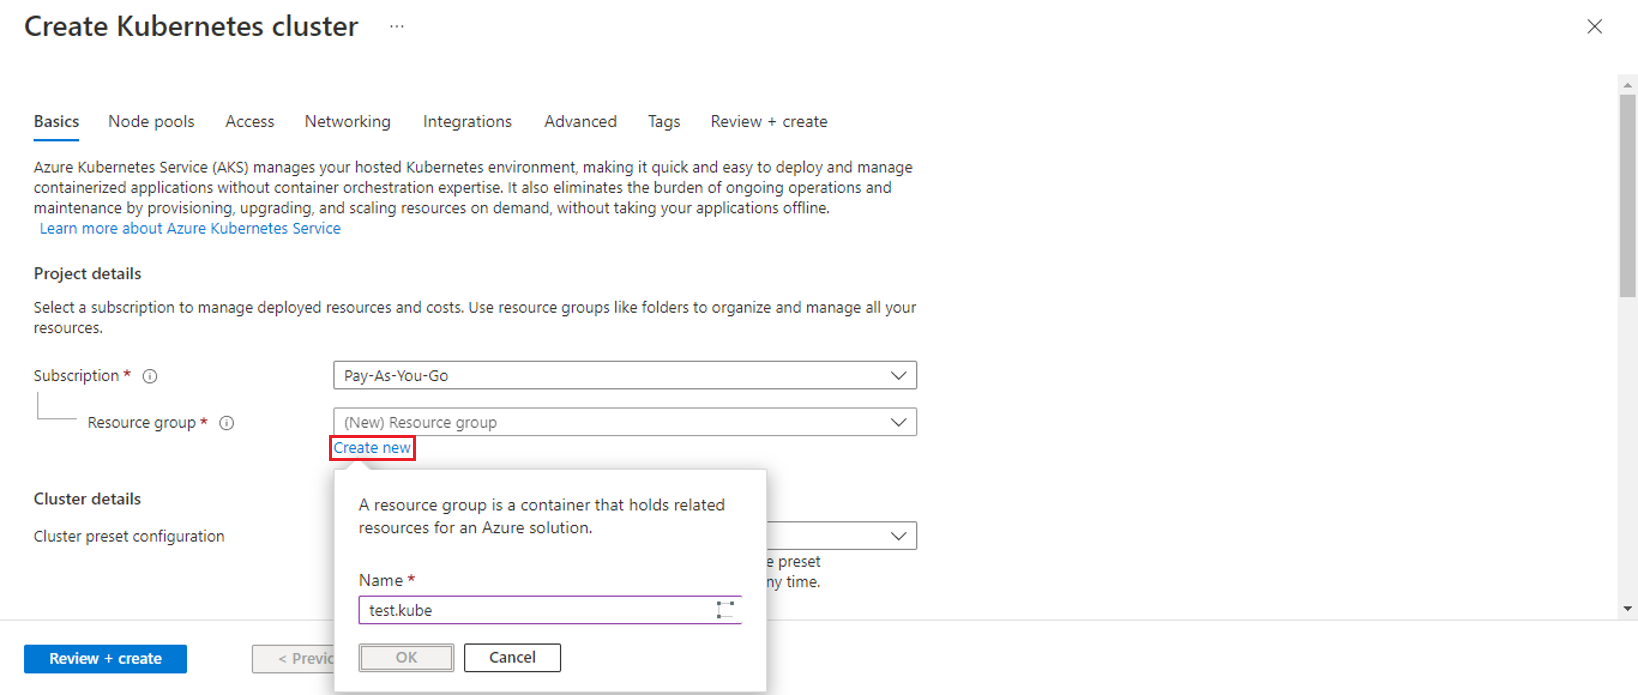The image size is (1638, 695).
Task: Click the Resource group info icon
Action: 227,423
